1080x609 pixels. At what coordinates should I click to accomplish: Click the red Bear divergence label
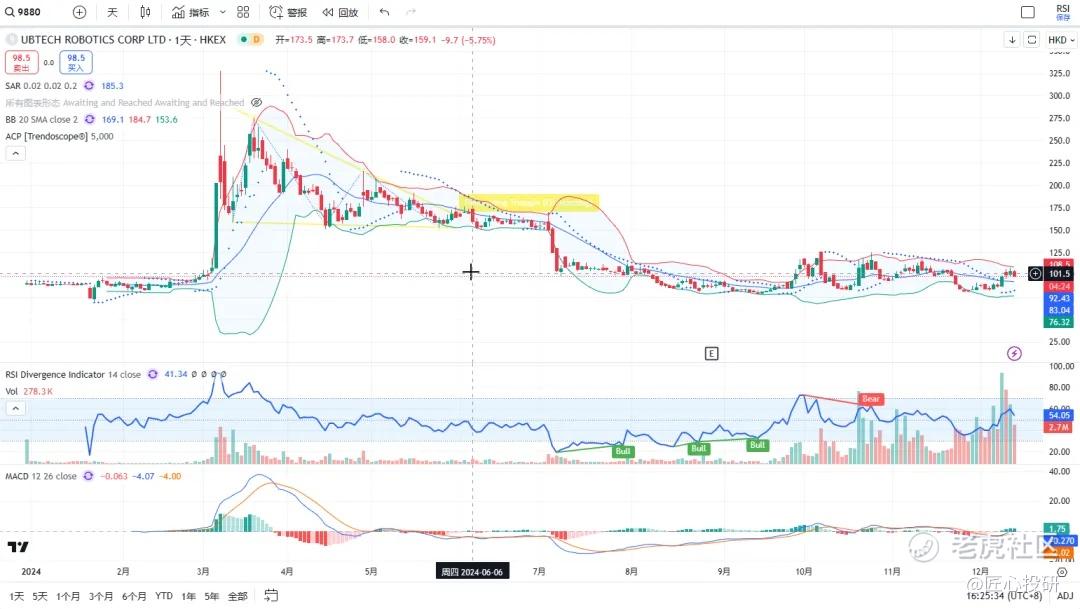click(x=871, y=399)
